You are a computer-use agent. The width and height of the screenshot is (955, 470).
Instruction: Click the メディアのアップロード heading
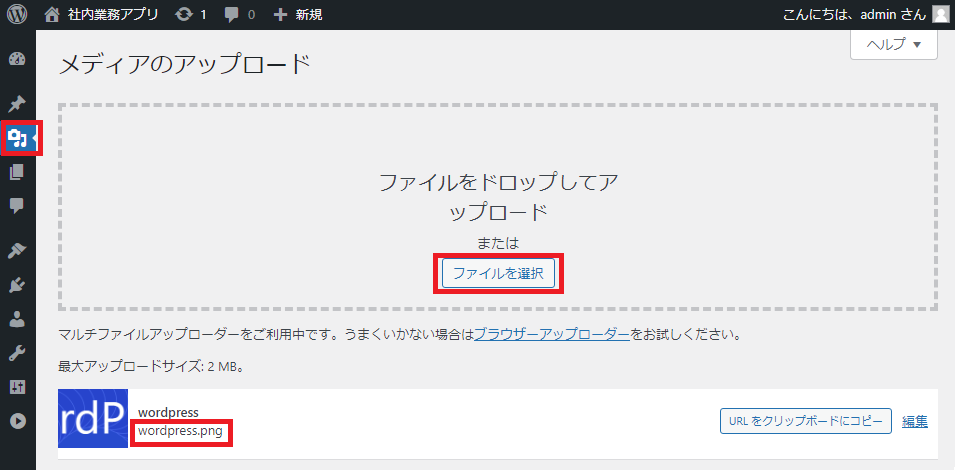[x=185, y=64]
